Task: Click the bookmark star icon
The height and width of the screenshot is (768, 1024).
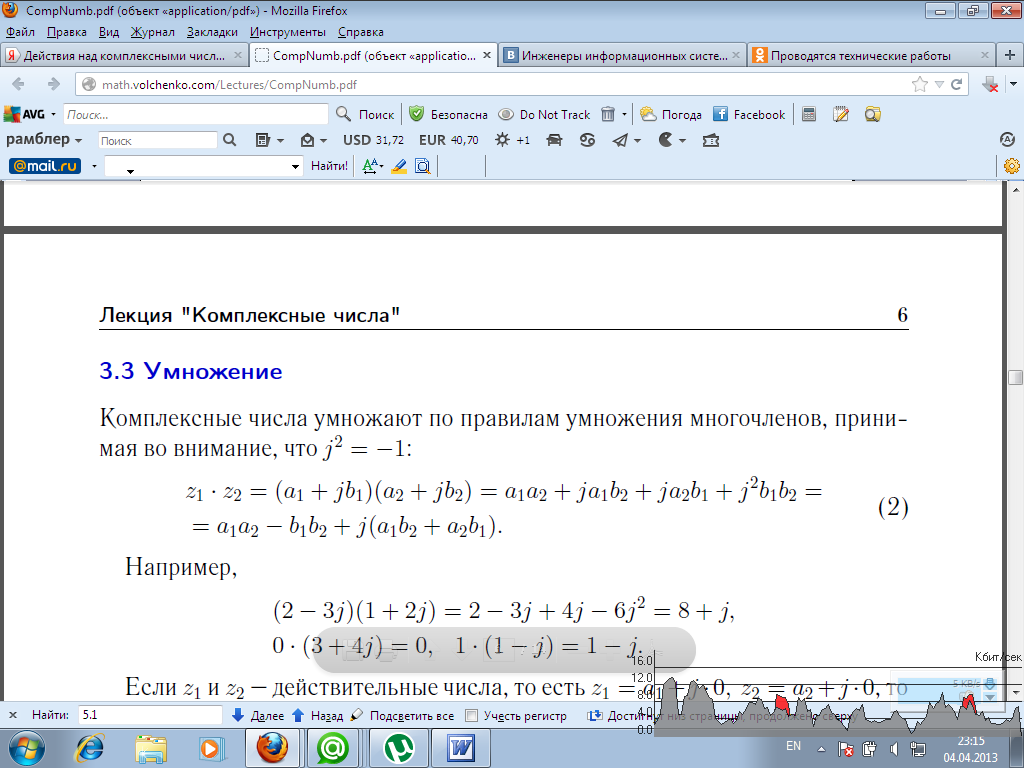Action: click(x=920, y=84)
